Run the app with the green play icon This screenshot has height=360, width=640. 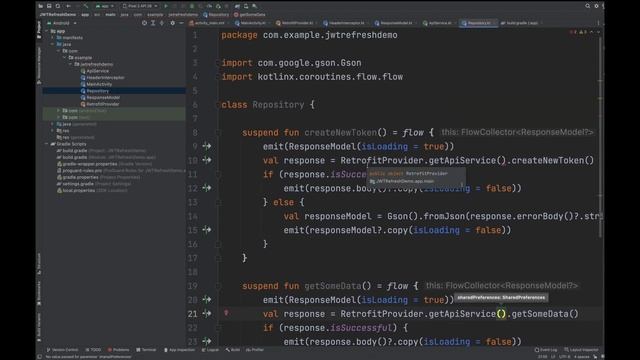point(166,6)
